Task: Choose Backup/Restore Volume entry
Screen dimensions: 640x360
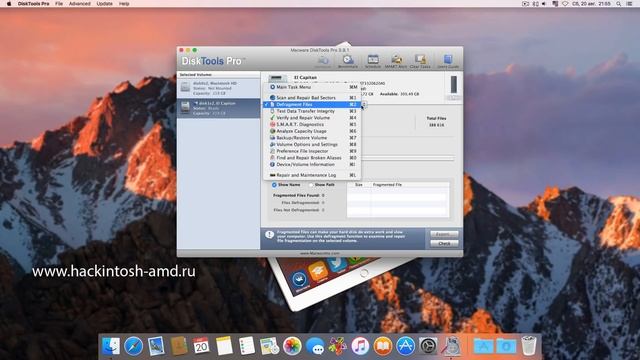Action: [x=312, y=138]
